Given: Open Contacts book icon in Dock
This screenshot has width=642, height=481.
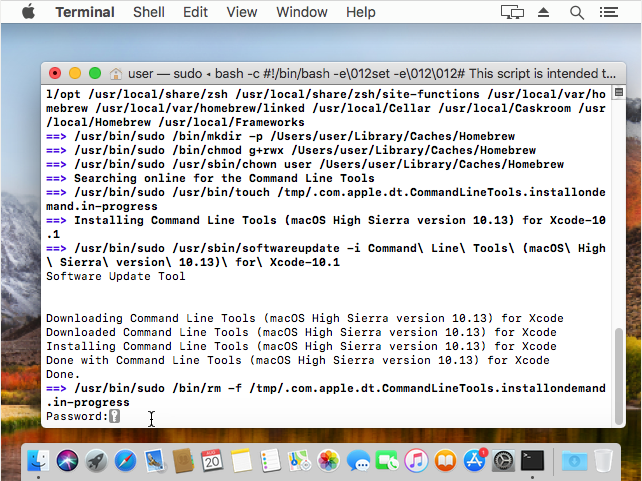Looking at the screenshot, I should point(183,461).
